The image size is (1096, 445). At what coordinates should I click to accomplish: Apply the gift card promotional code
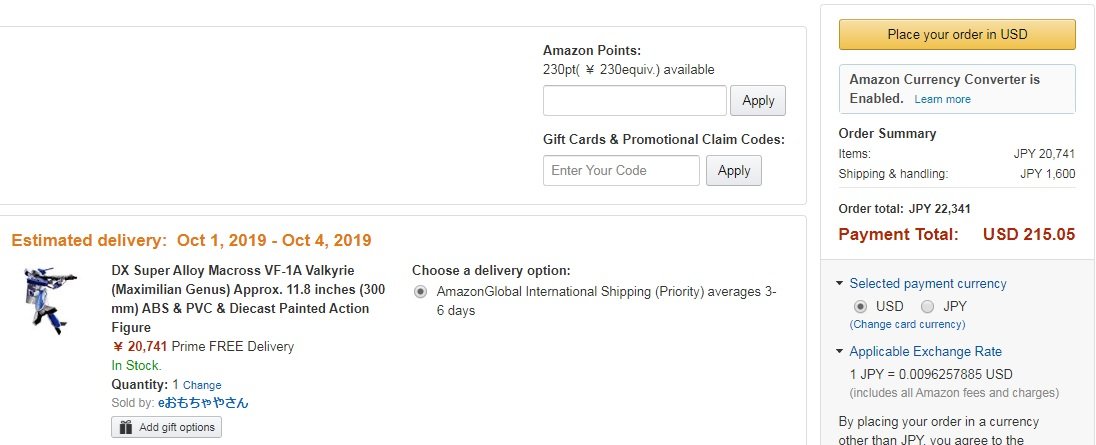click(733, 170)
